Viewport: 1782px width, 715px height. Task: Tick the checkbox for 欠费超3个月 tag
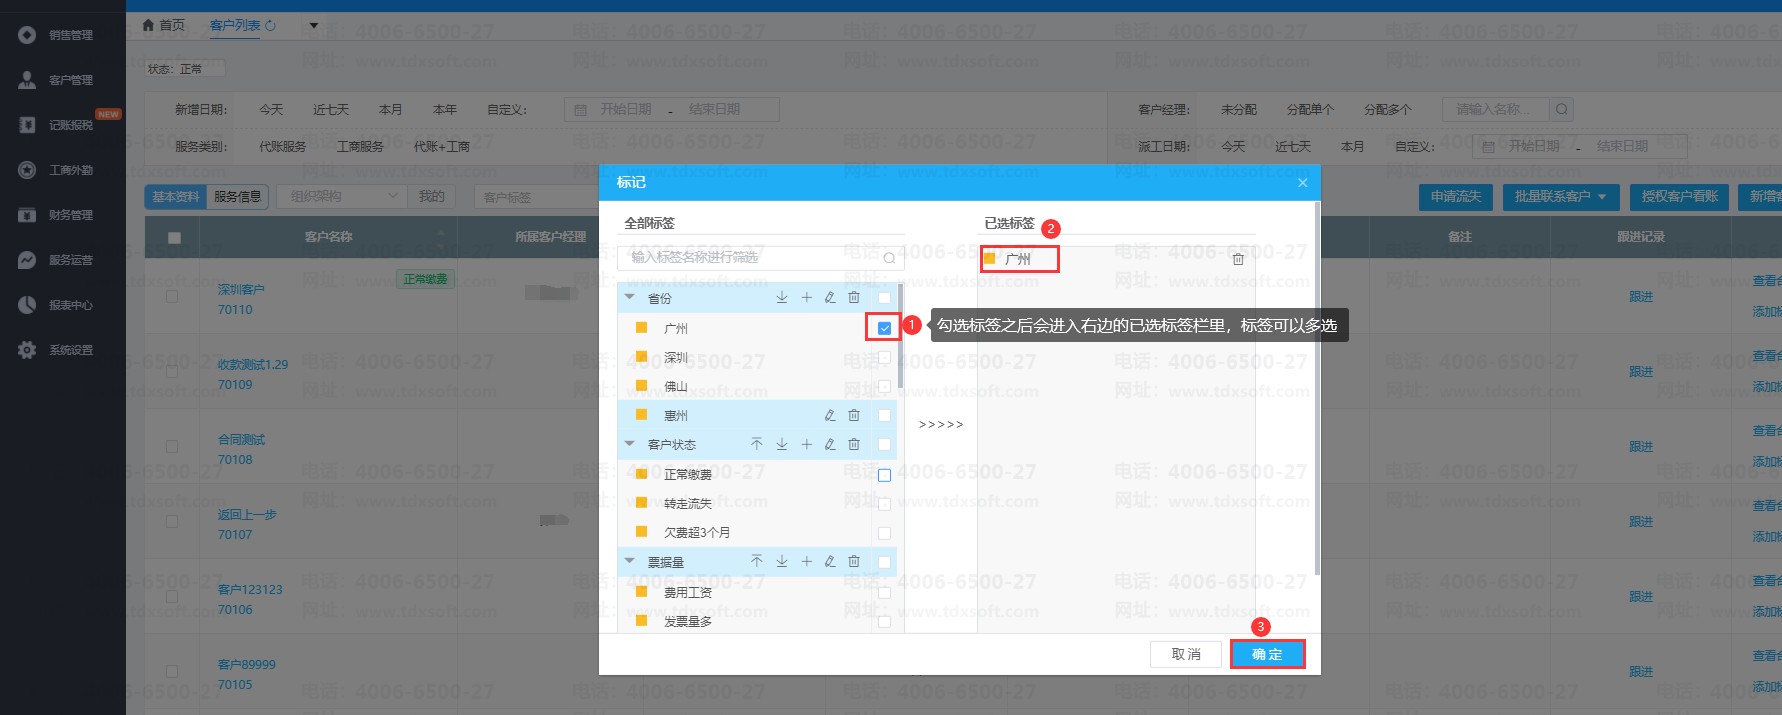(884, 533)
